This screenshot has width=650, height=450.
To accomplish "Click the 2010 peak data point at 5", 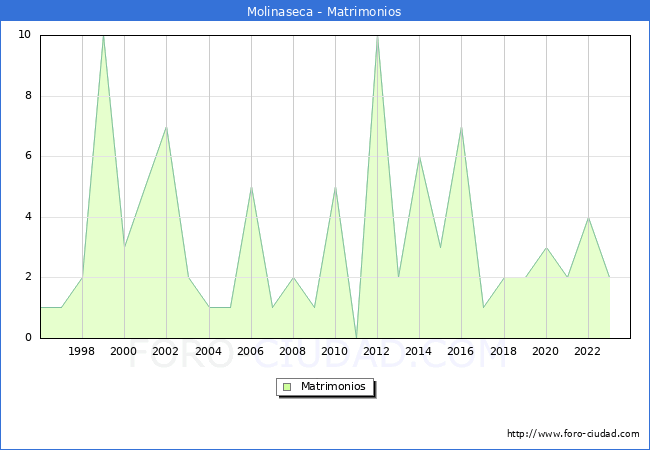I will click(335, 187).
